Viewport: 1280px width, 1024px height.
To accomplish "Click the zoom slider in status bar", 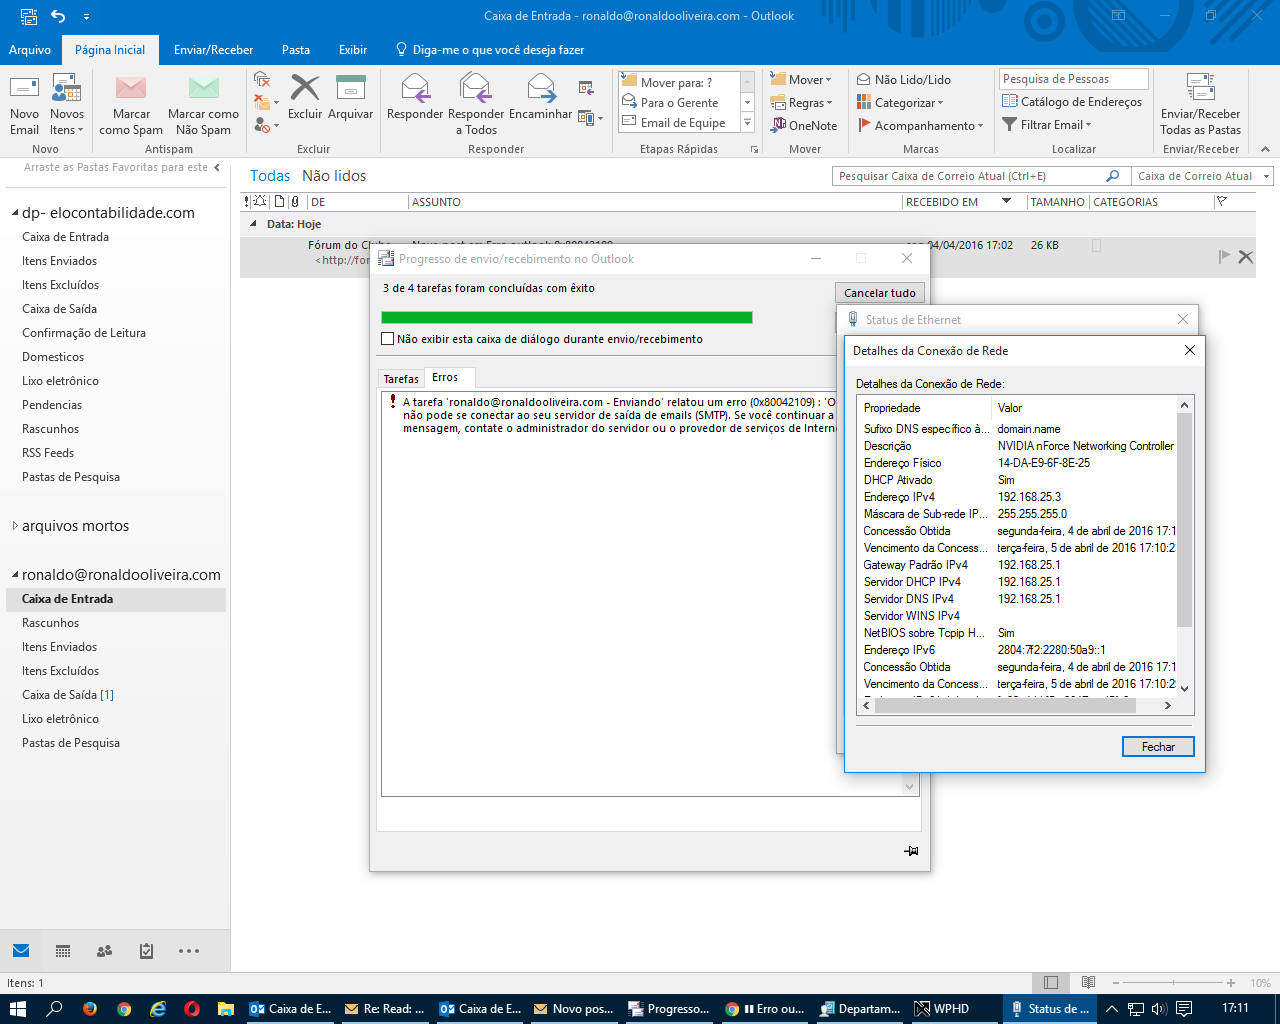I will click(1175, 983).
